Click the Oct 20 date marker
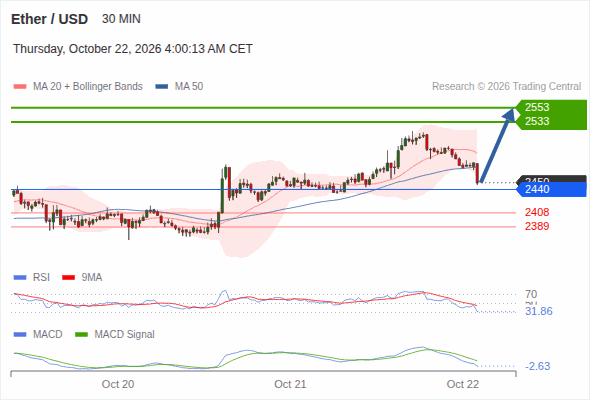This screenshot has width=590, height=400. point(118,384)
